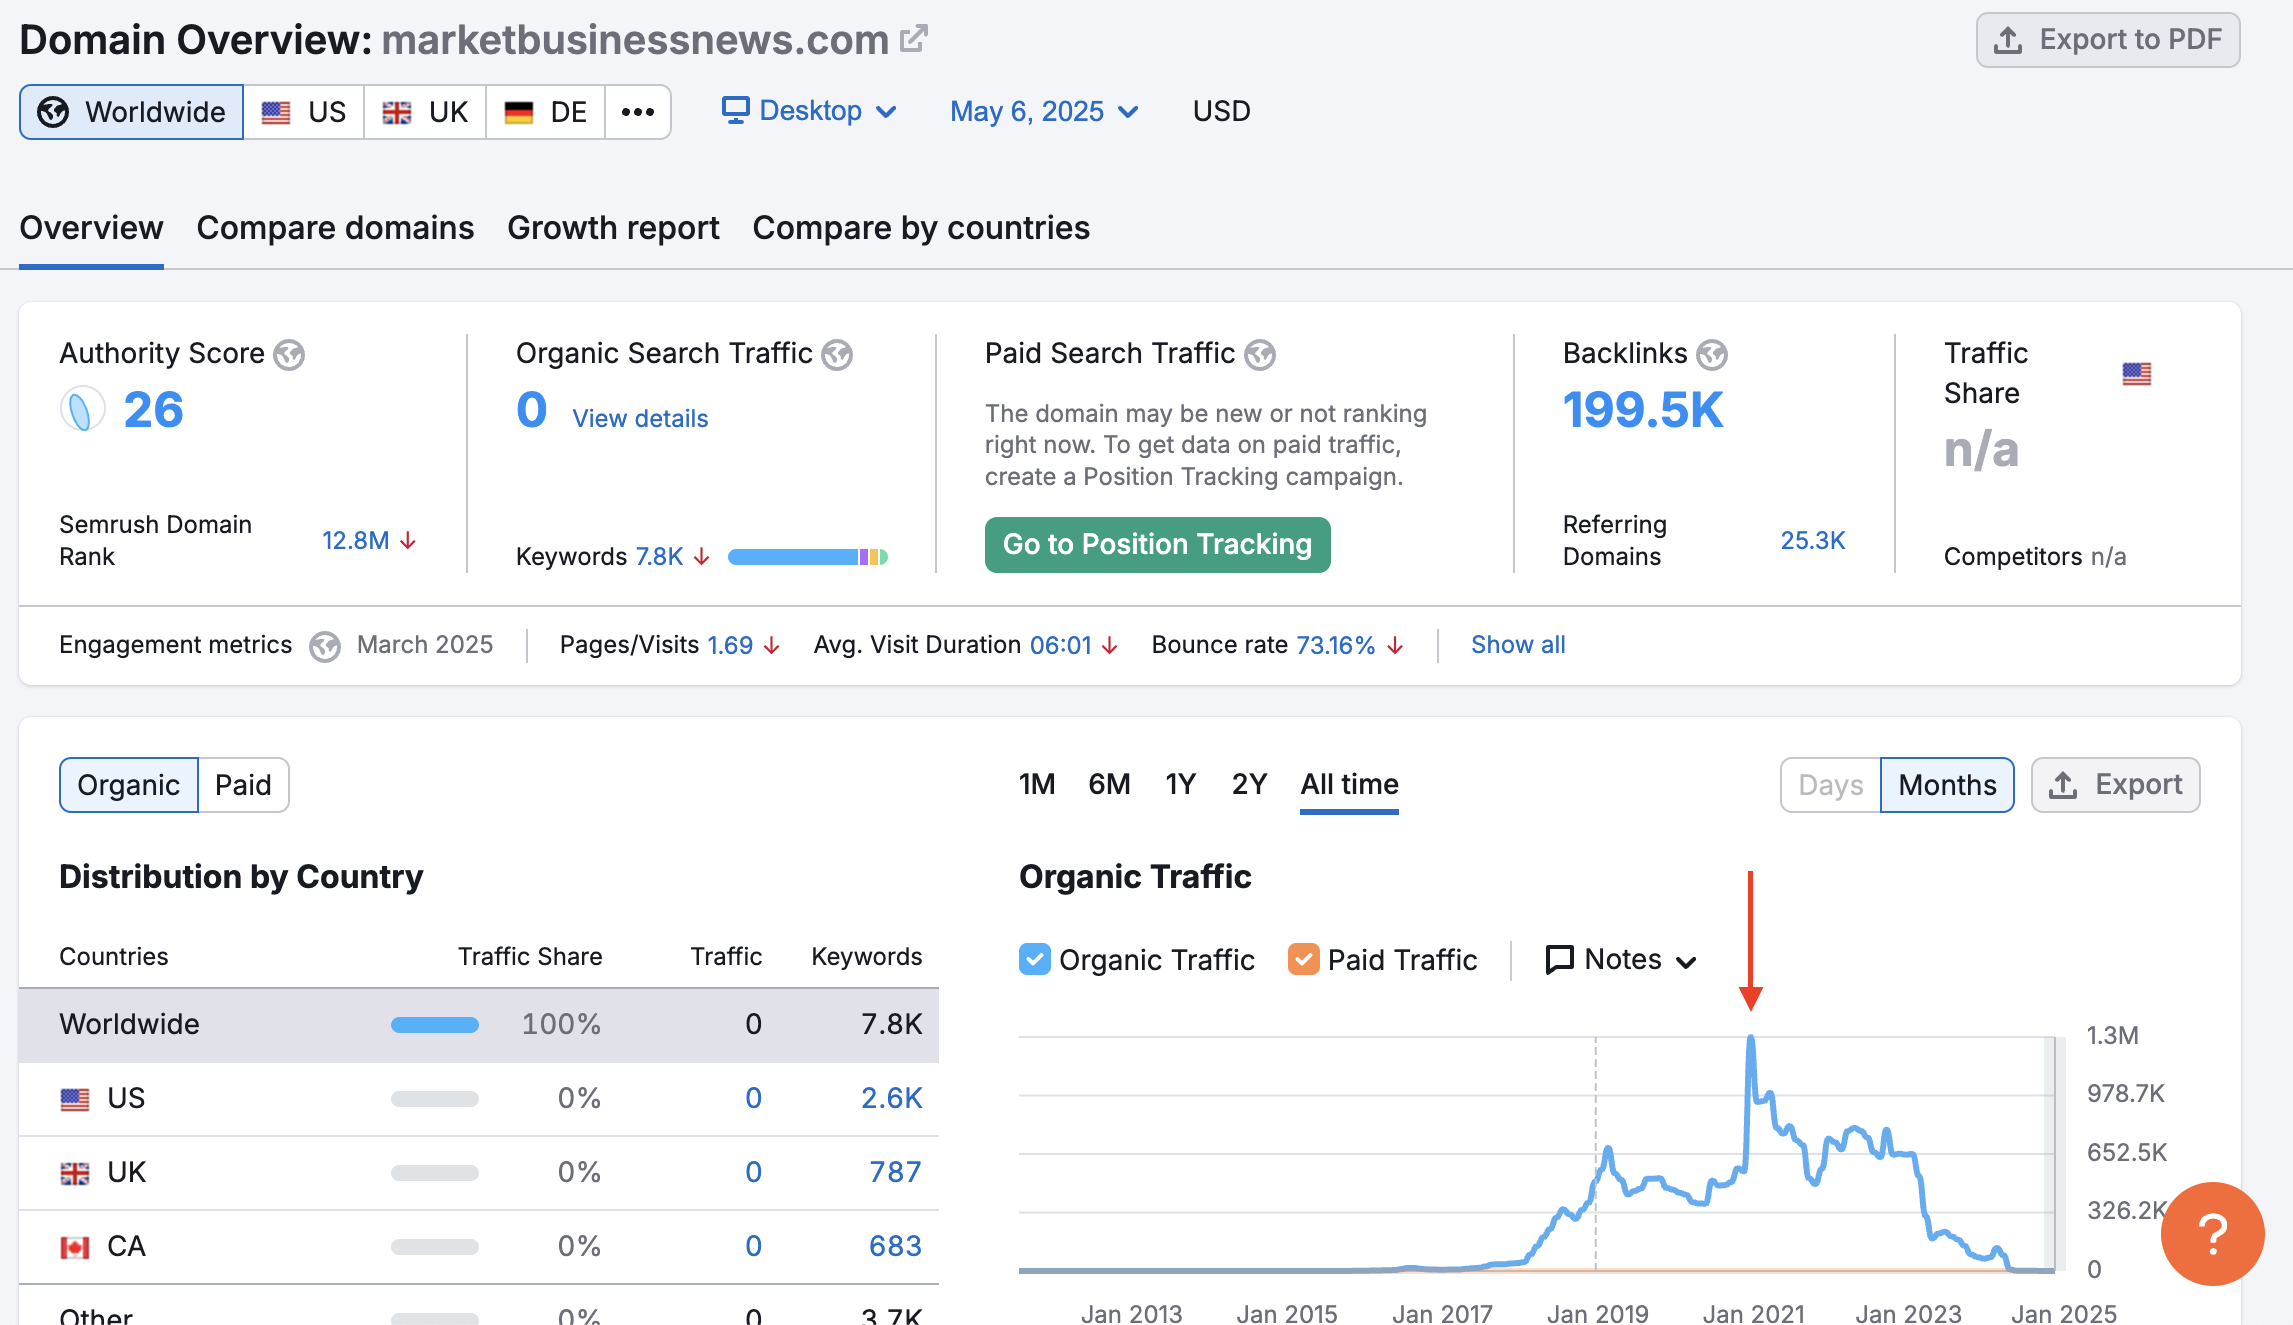This screenshot has height=1325, width=2293.
Task: Click the monitor icon next to Desktop
Action: (736, 110)
